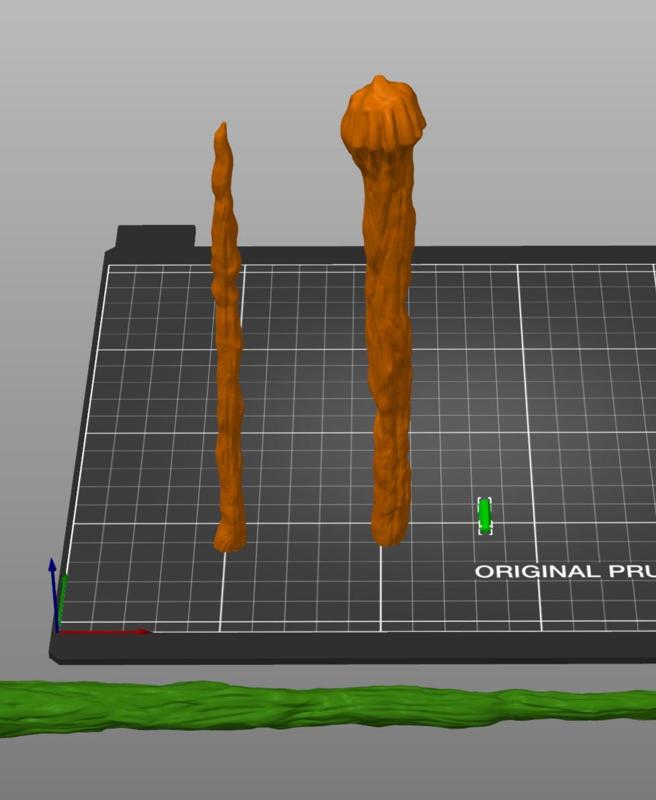Click the large green branch model at bottom
Screen dimensions: 656x800
coord(328,708)
